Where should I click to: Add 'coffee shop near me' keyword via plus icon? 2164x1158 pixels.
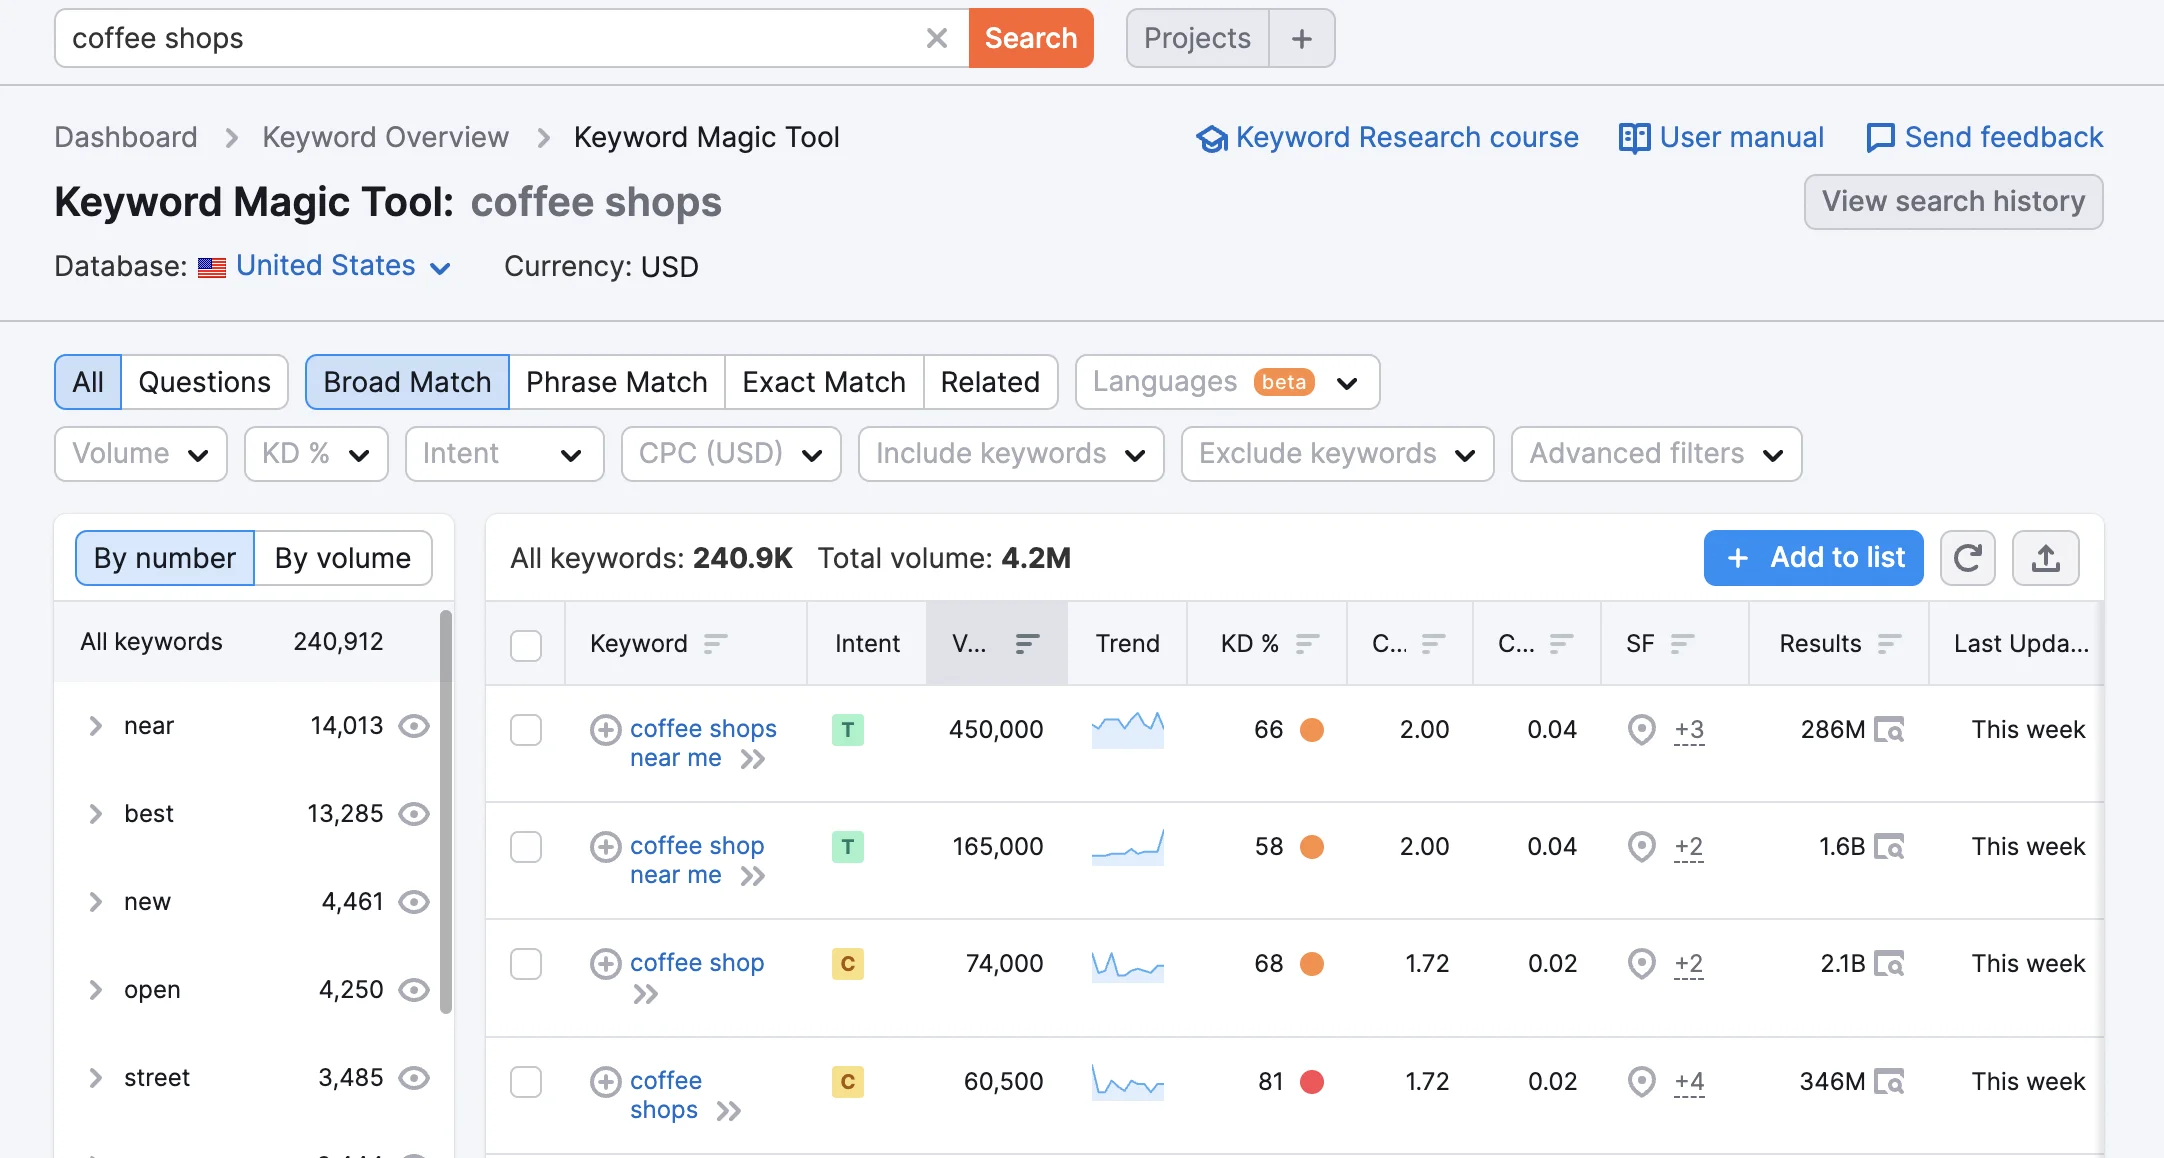tap(605, 847)
